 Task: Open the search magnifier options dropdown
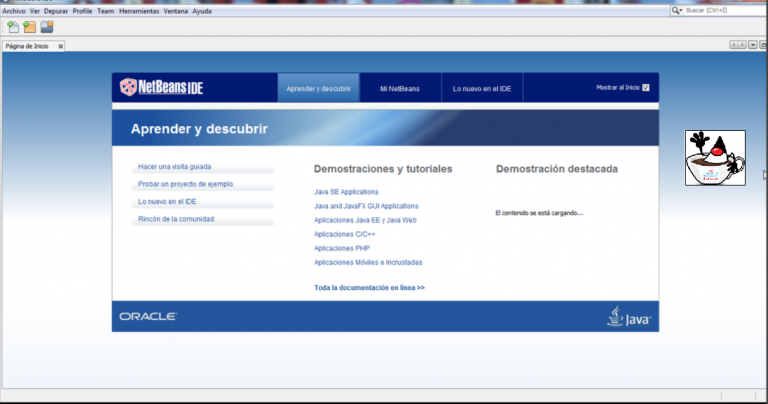pos(677,10)
